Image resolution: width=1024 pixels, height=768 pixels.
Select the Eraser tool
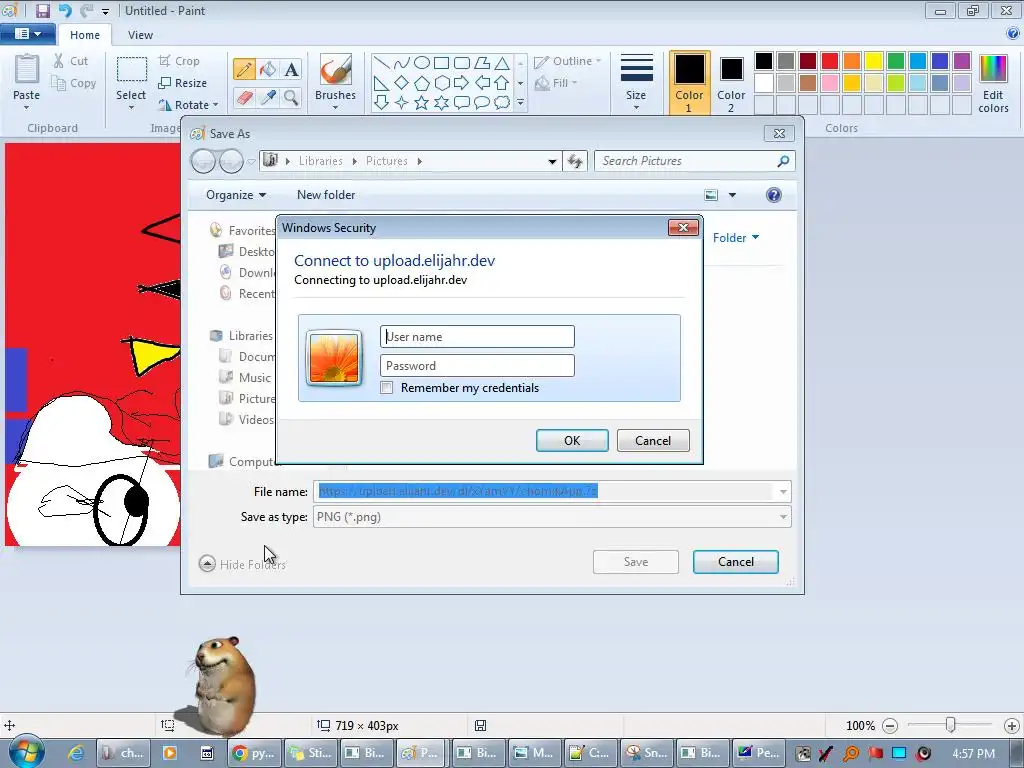pyautogui.click(x=244, y=97)
